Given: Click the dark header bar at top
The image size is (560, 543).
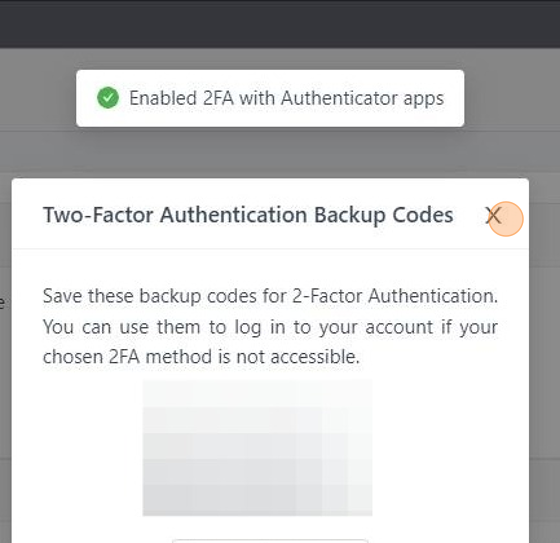Looking at the screenshot, I should [280, 24].
